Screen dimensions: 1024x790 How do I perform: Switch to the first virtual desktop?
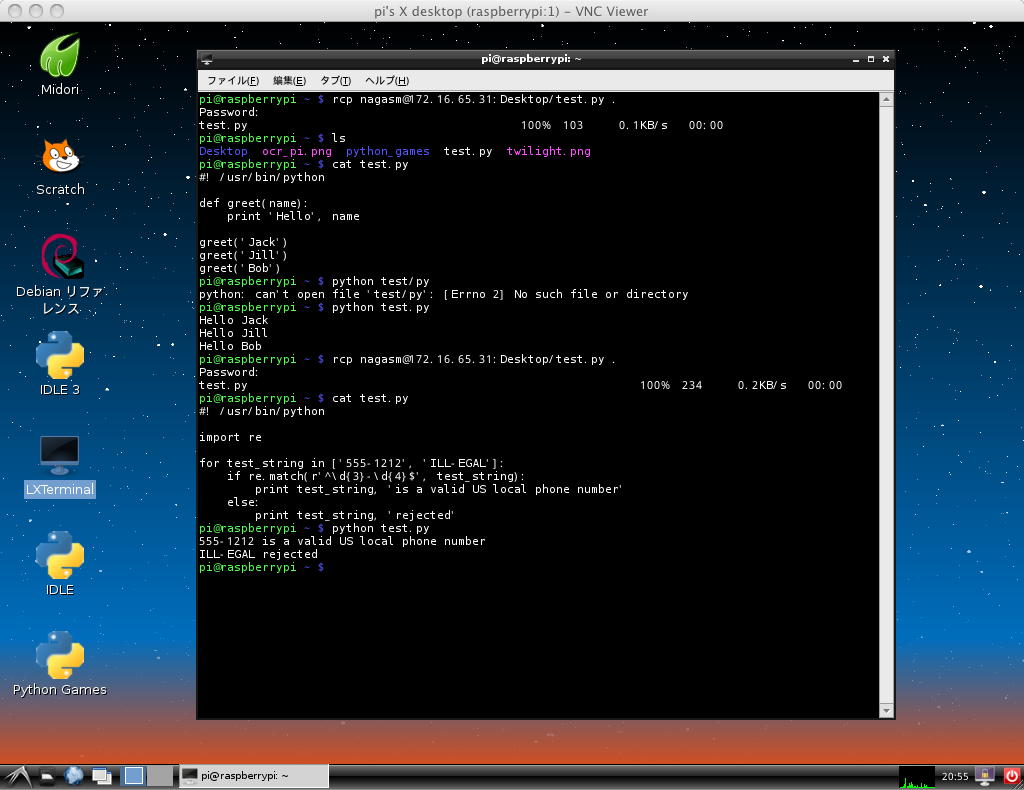click(x=134, y=776)
